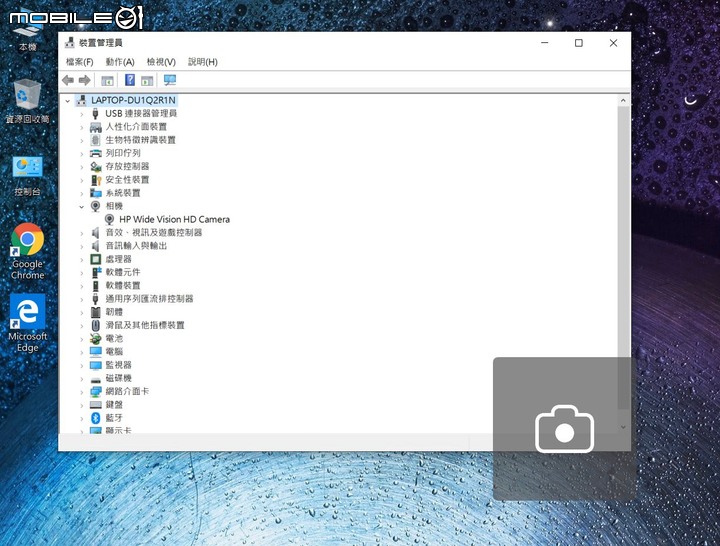Click the 處理器 chip icon
This screenshot has width=720, height=546.
point(96,259)
